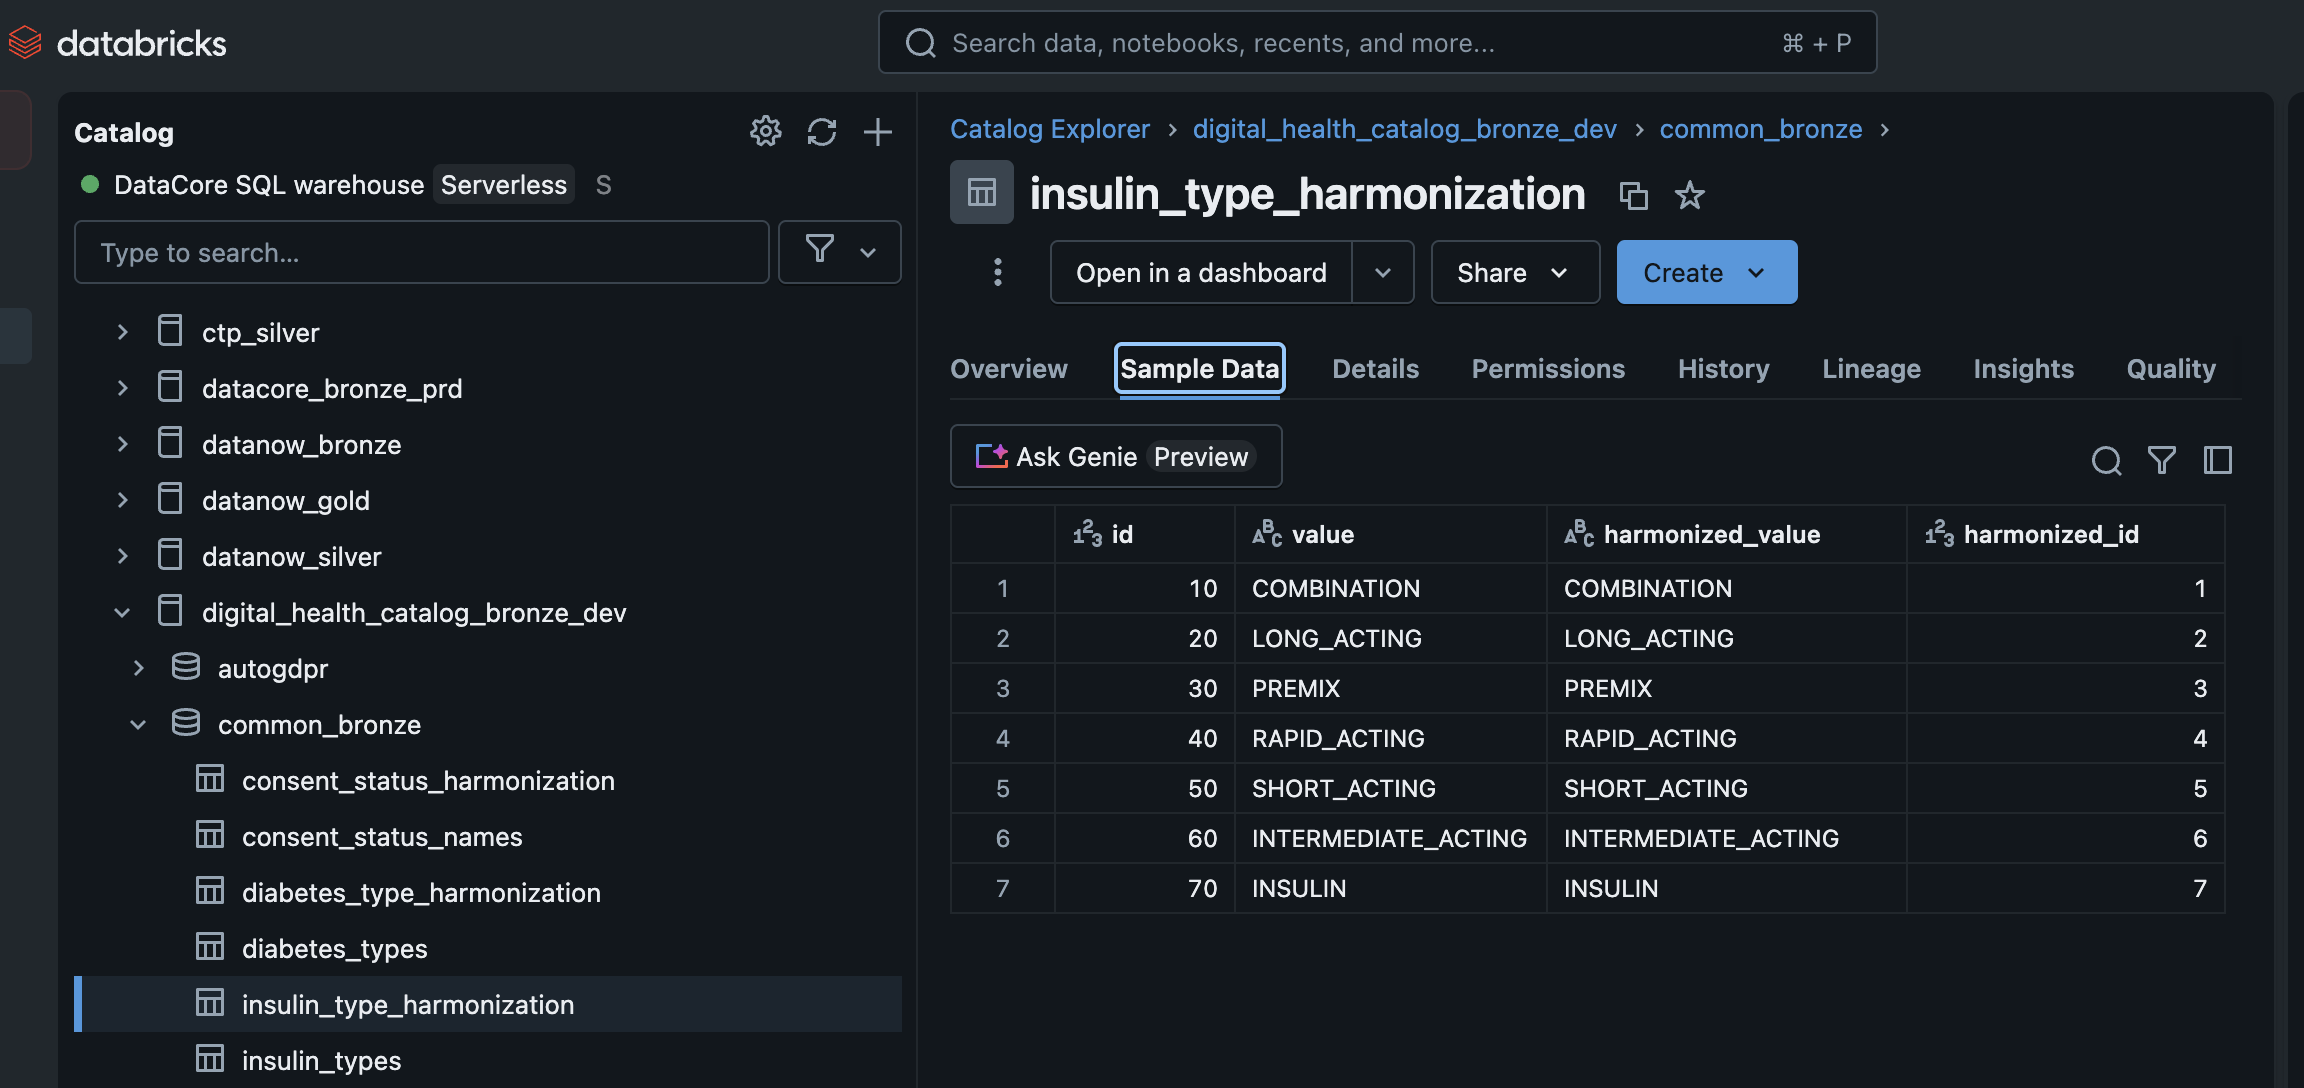Open the catalog filter dropdown

840,252
